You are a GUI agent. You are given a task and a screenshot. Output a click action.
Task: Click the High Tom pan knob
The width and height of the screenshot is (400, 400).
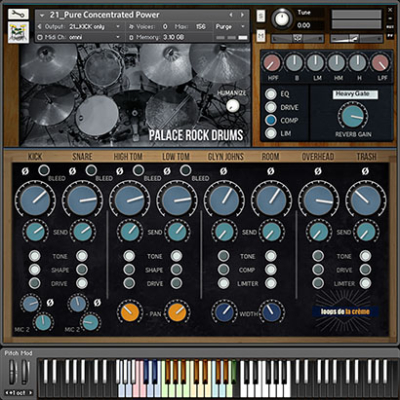coord(130,313)
